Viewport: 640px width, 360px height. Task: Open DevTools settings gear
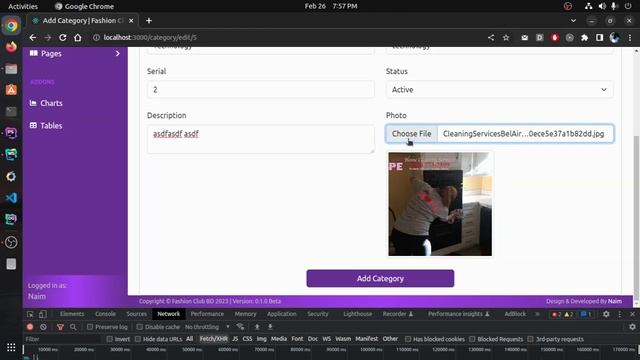[x=606, y=314]
